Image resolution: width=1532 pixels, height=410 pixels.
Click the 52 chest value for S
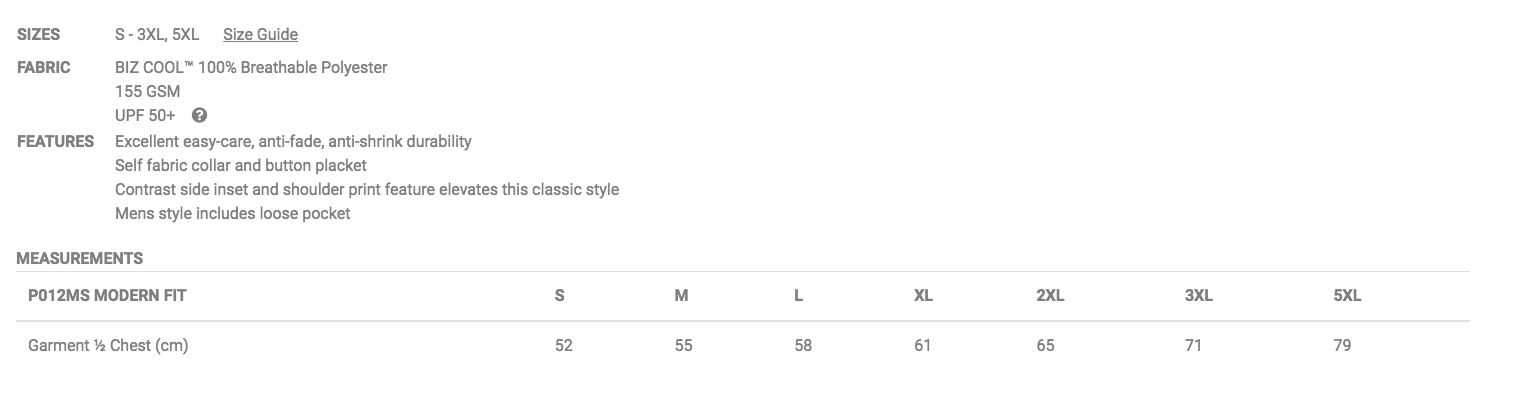tap(564, 346)
